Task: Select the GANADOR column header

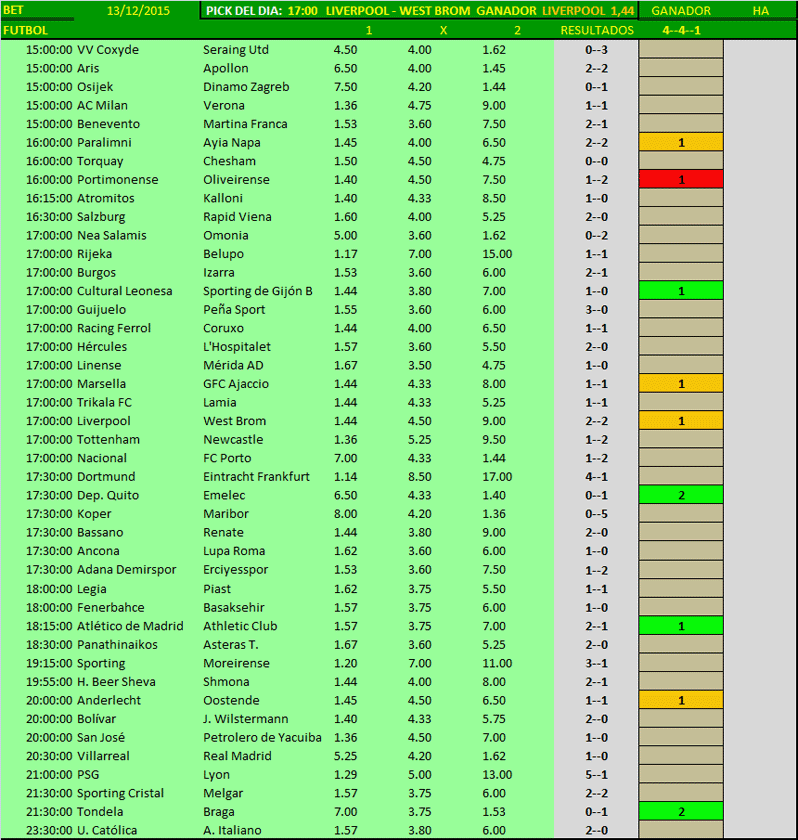Action: (x=681, y=11)
